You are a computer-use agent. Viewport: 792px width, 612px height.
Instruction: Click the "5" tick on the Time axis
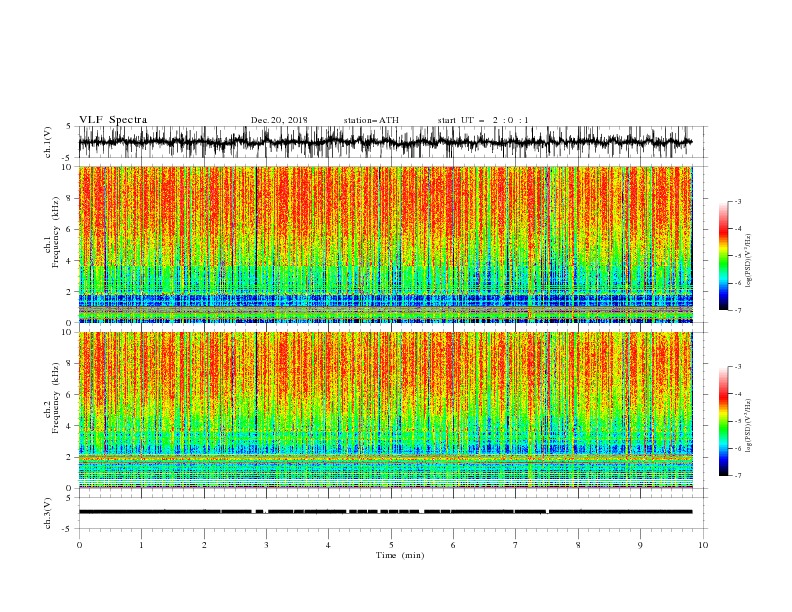391,545
